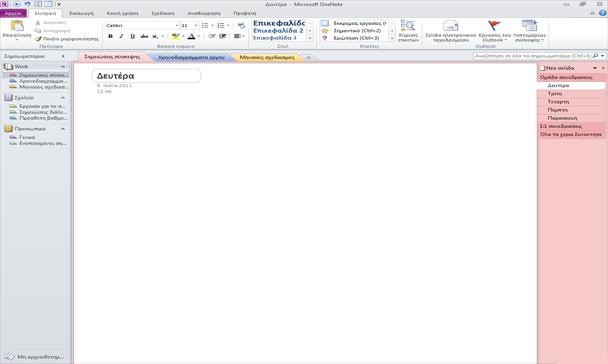Click the E-mail Page icon

tap(451, 26)
